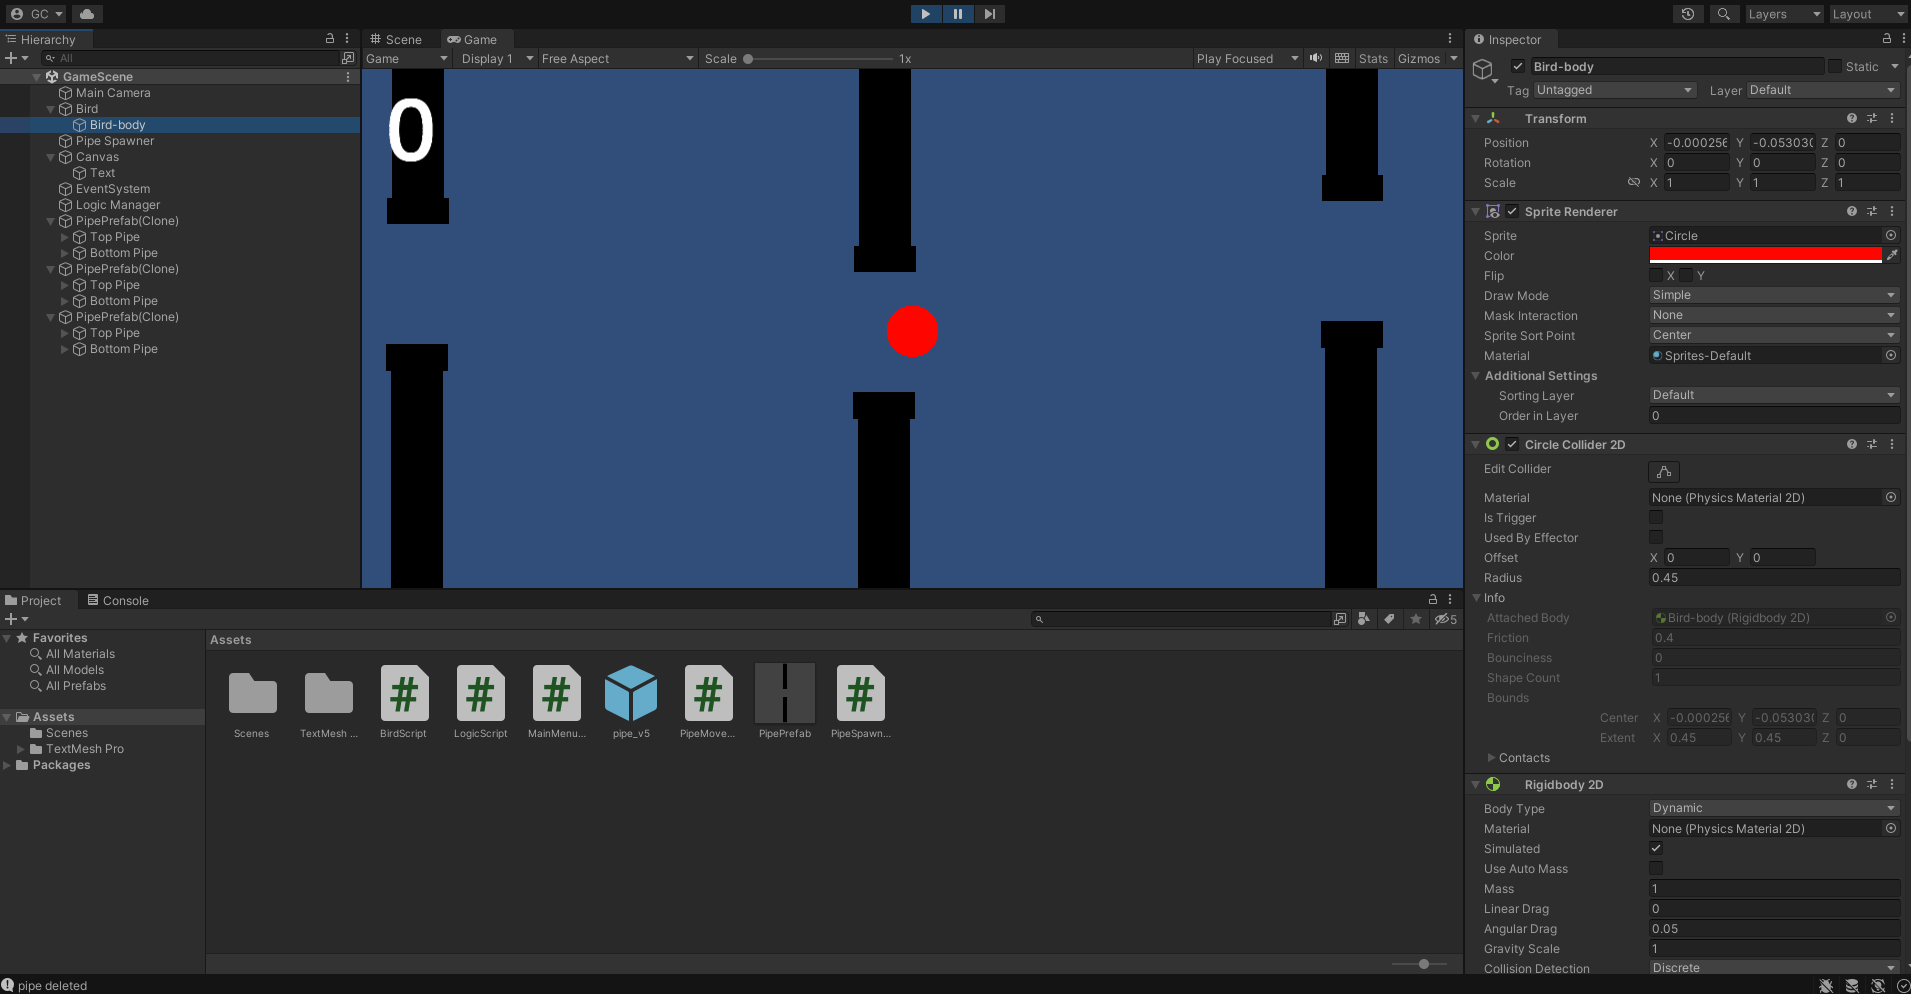The height and width of the screenshot is (994, 1911).
Task: Expand the Contacts foldout
Action: (x=1492, y=758)
